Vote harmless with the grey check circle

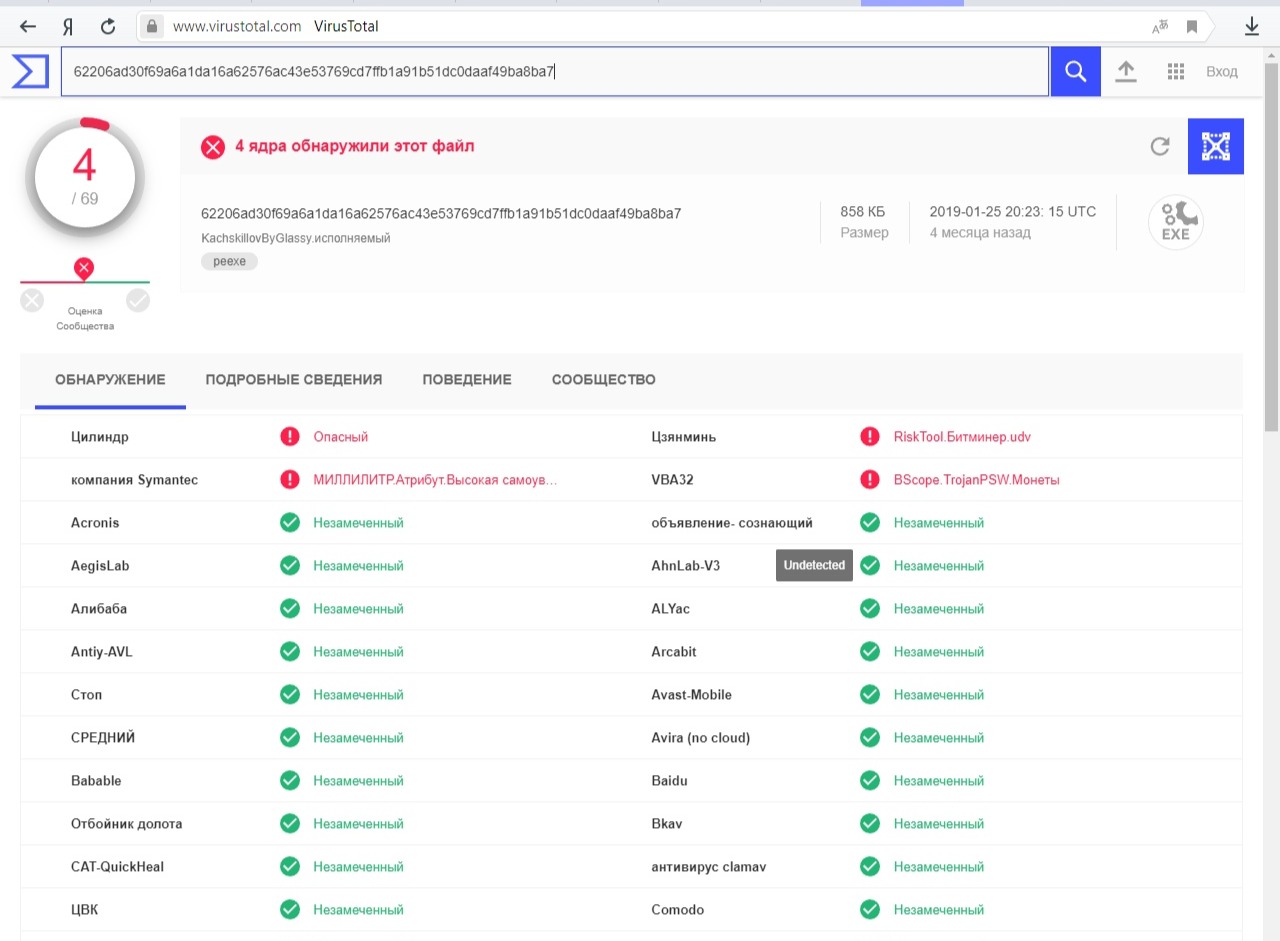138,300
